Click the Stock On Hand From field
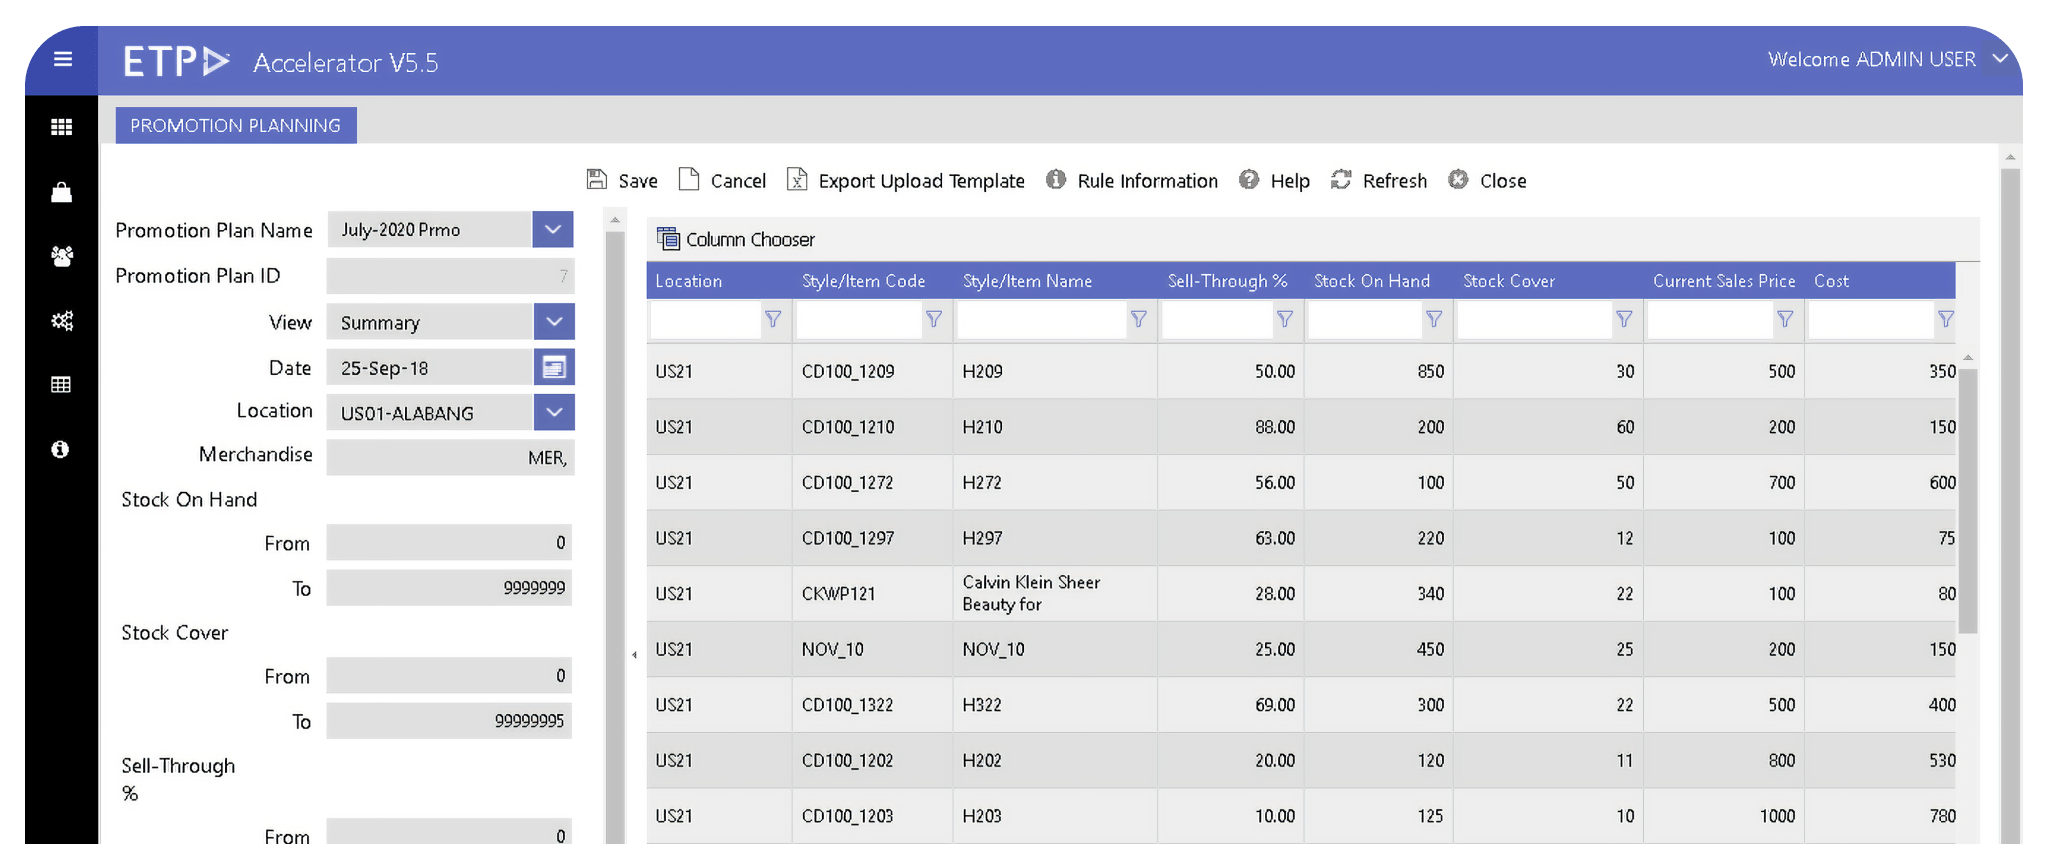The image size is (2048, 844). point(449,543)
